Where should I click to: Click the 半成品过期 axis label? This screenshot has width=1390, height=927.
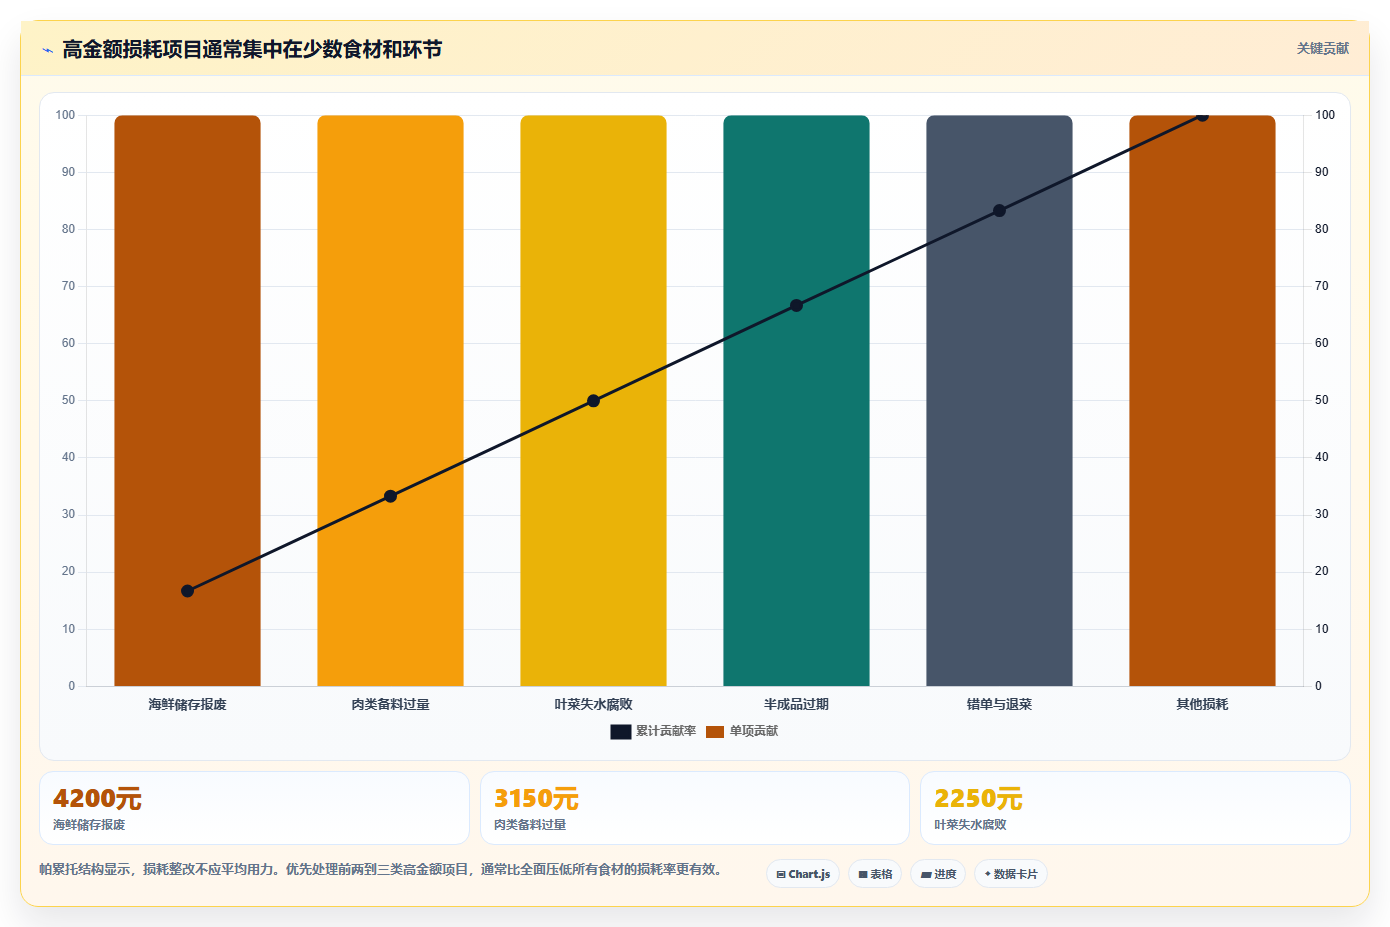click(x=796, y=704)
